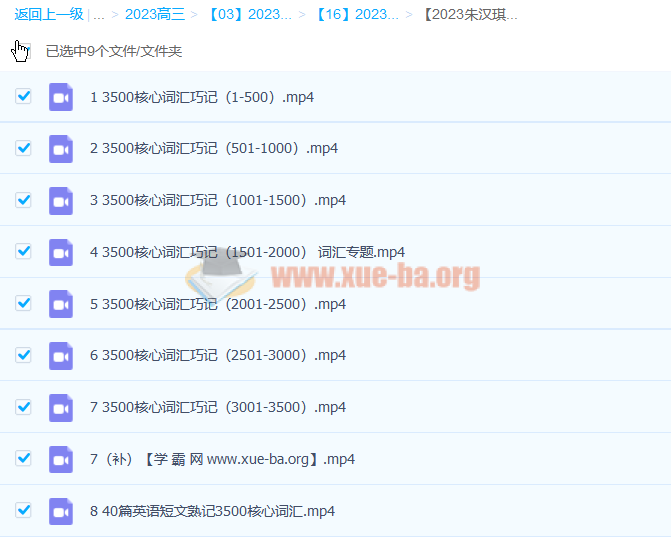Open 8 40篇英语短文熟记3500核心词汇.mp4
This screenshot has width=671, height=555.
click(212, 511)
